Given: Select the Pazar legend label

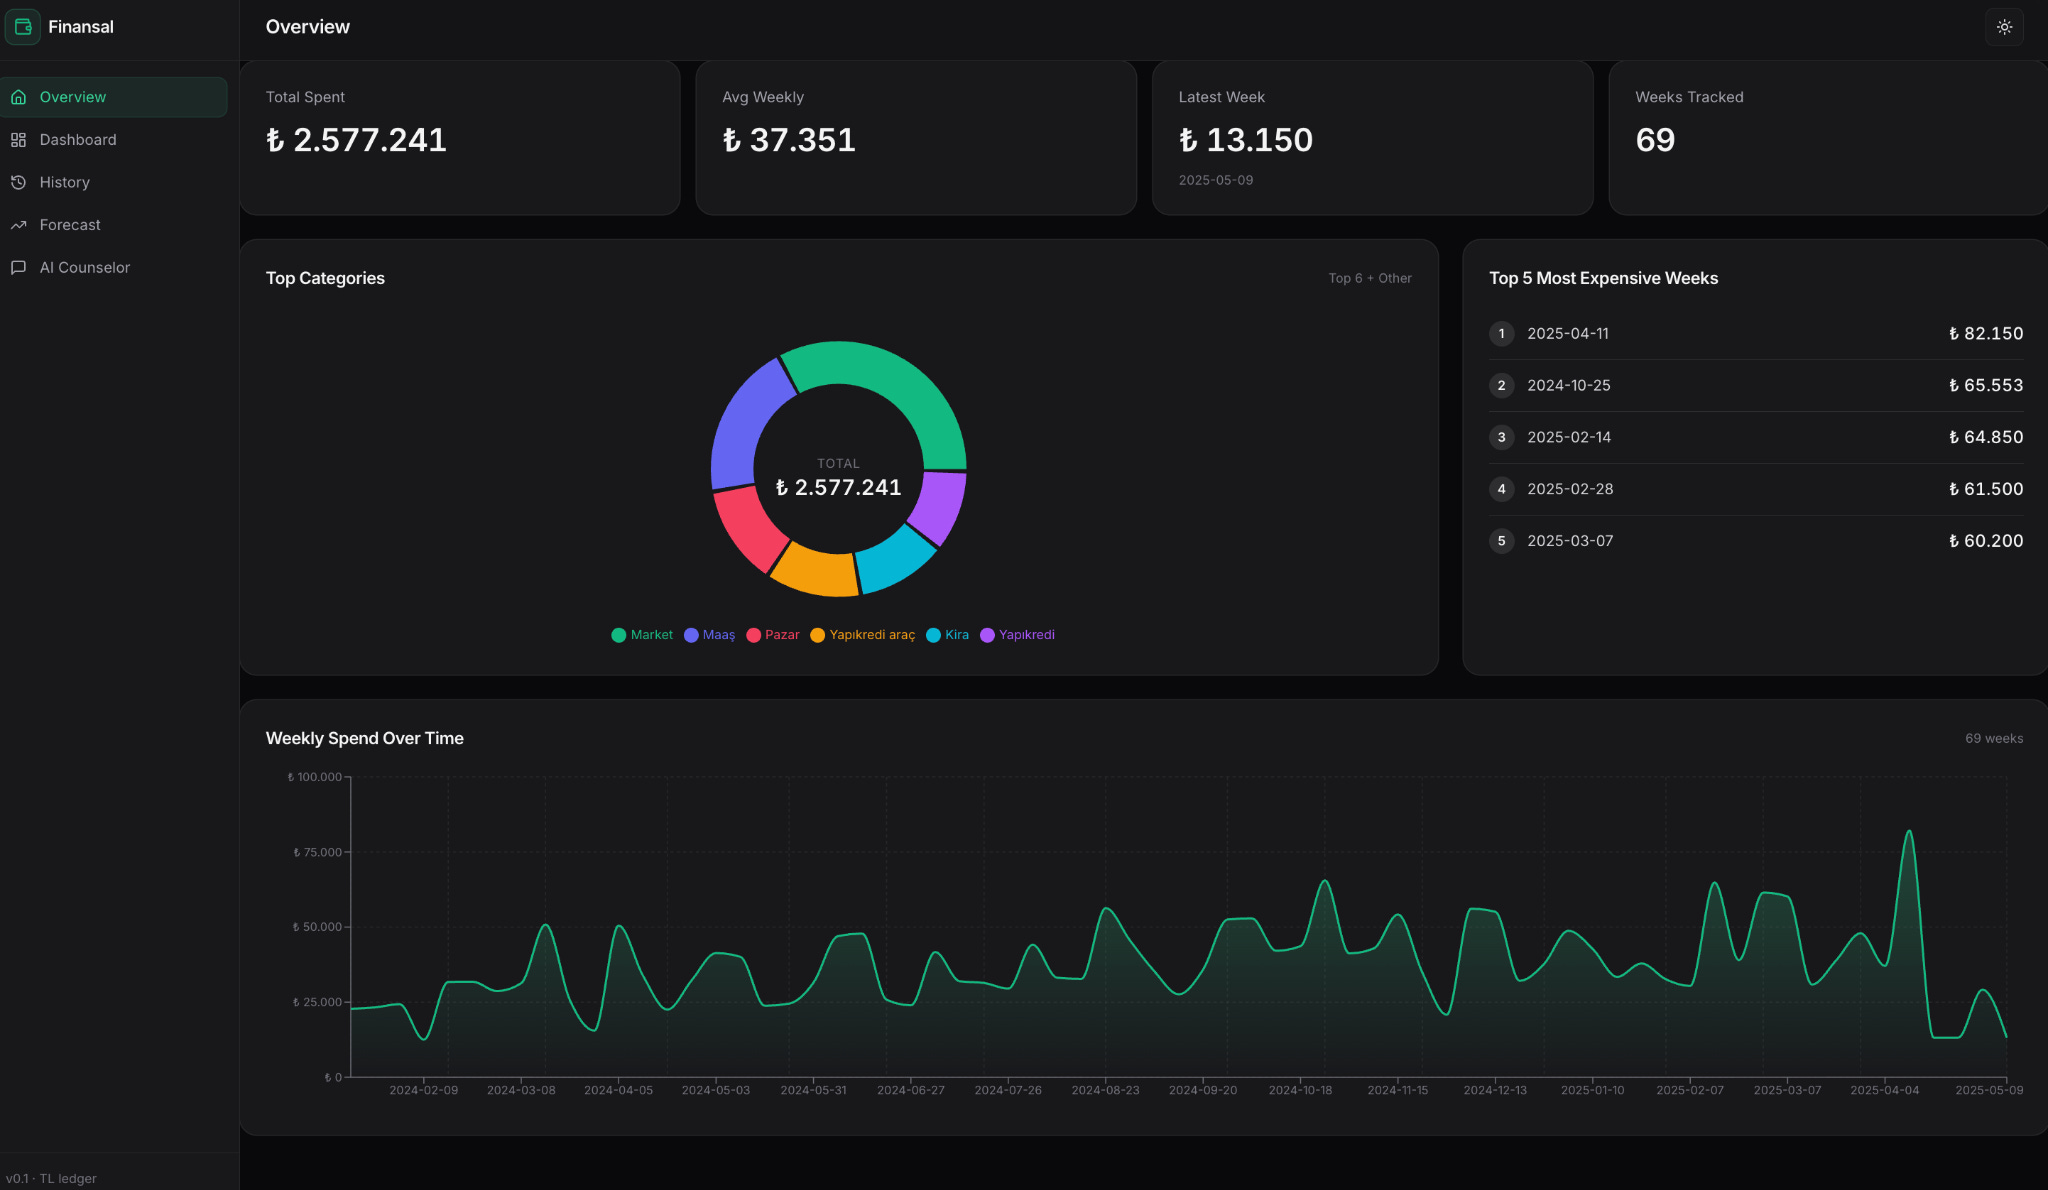Looking at the screenshot, I should click(782, 635).
